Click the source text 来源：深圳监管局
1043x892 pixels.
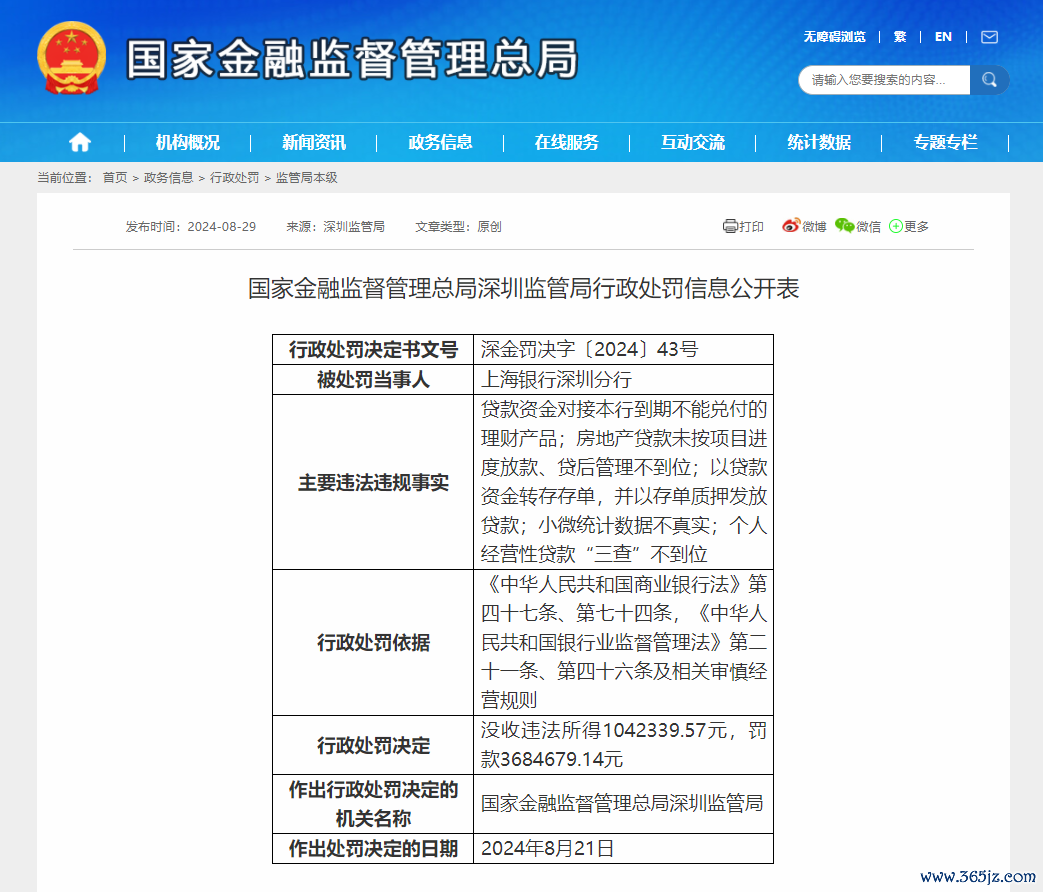[x=335, y=227]
